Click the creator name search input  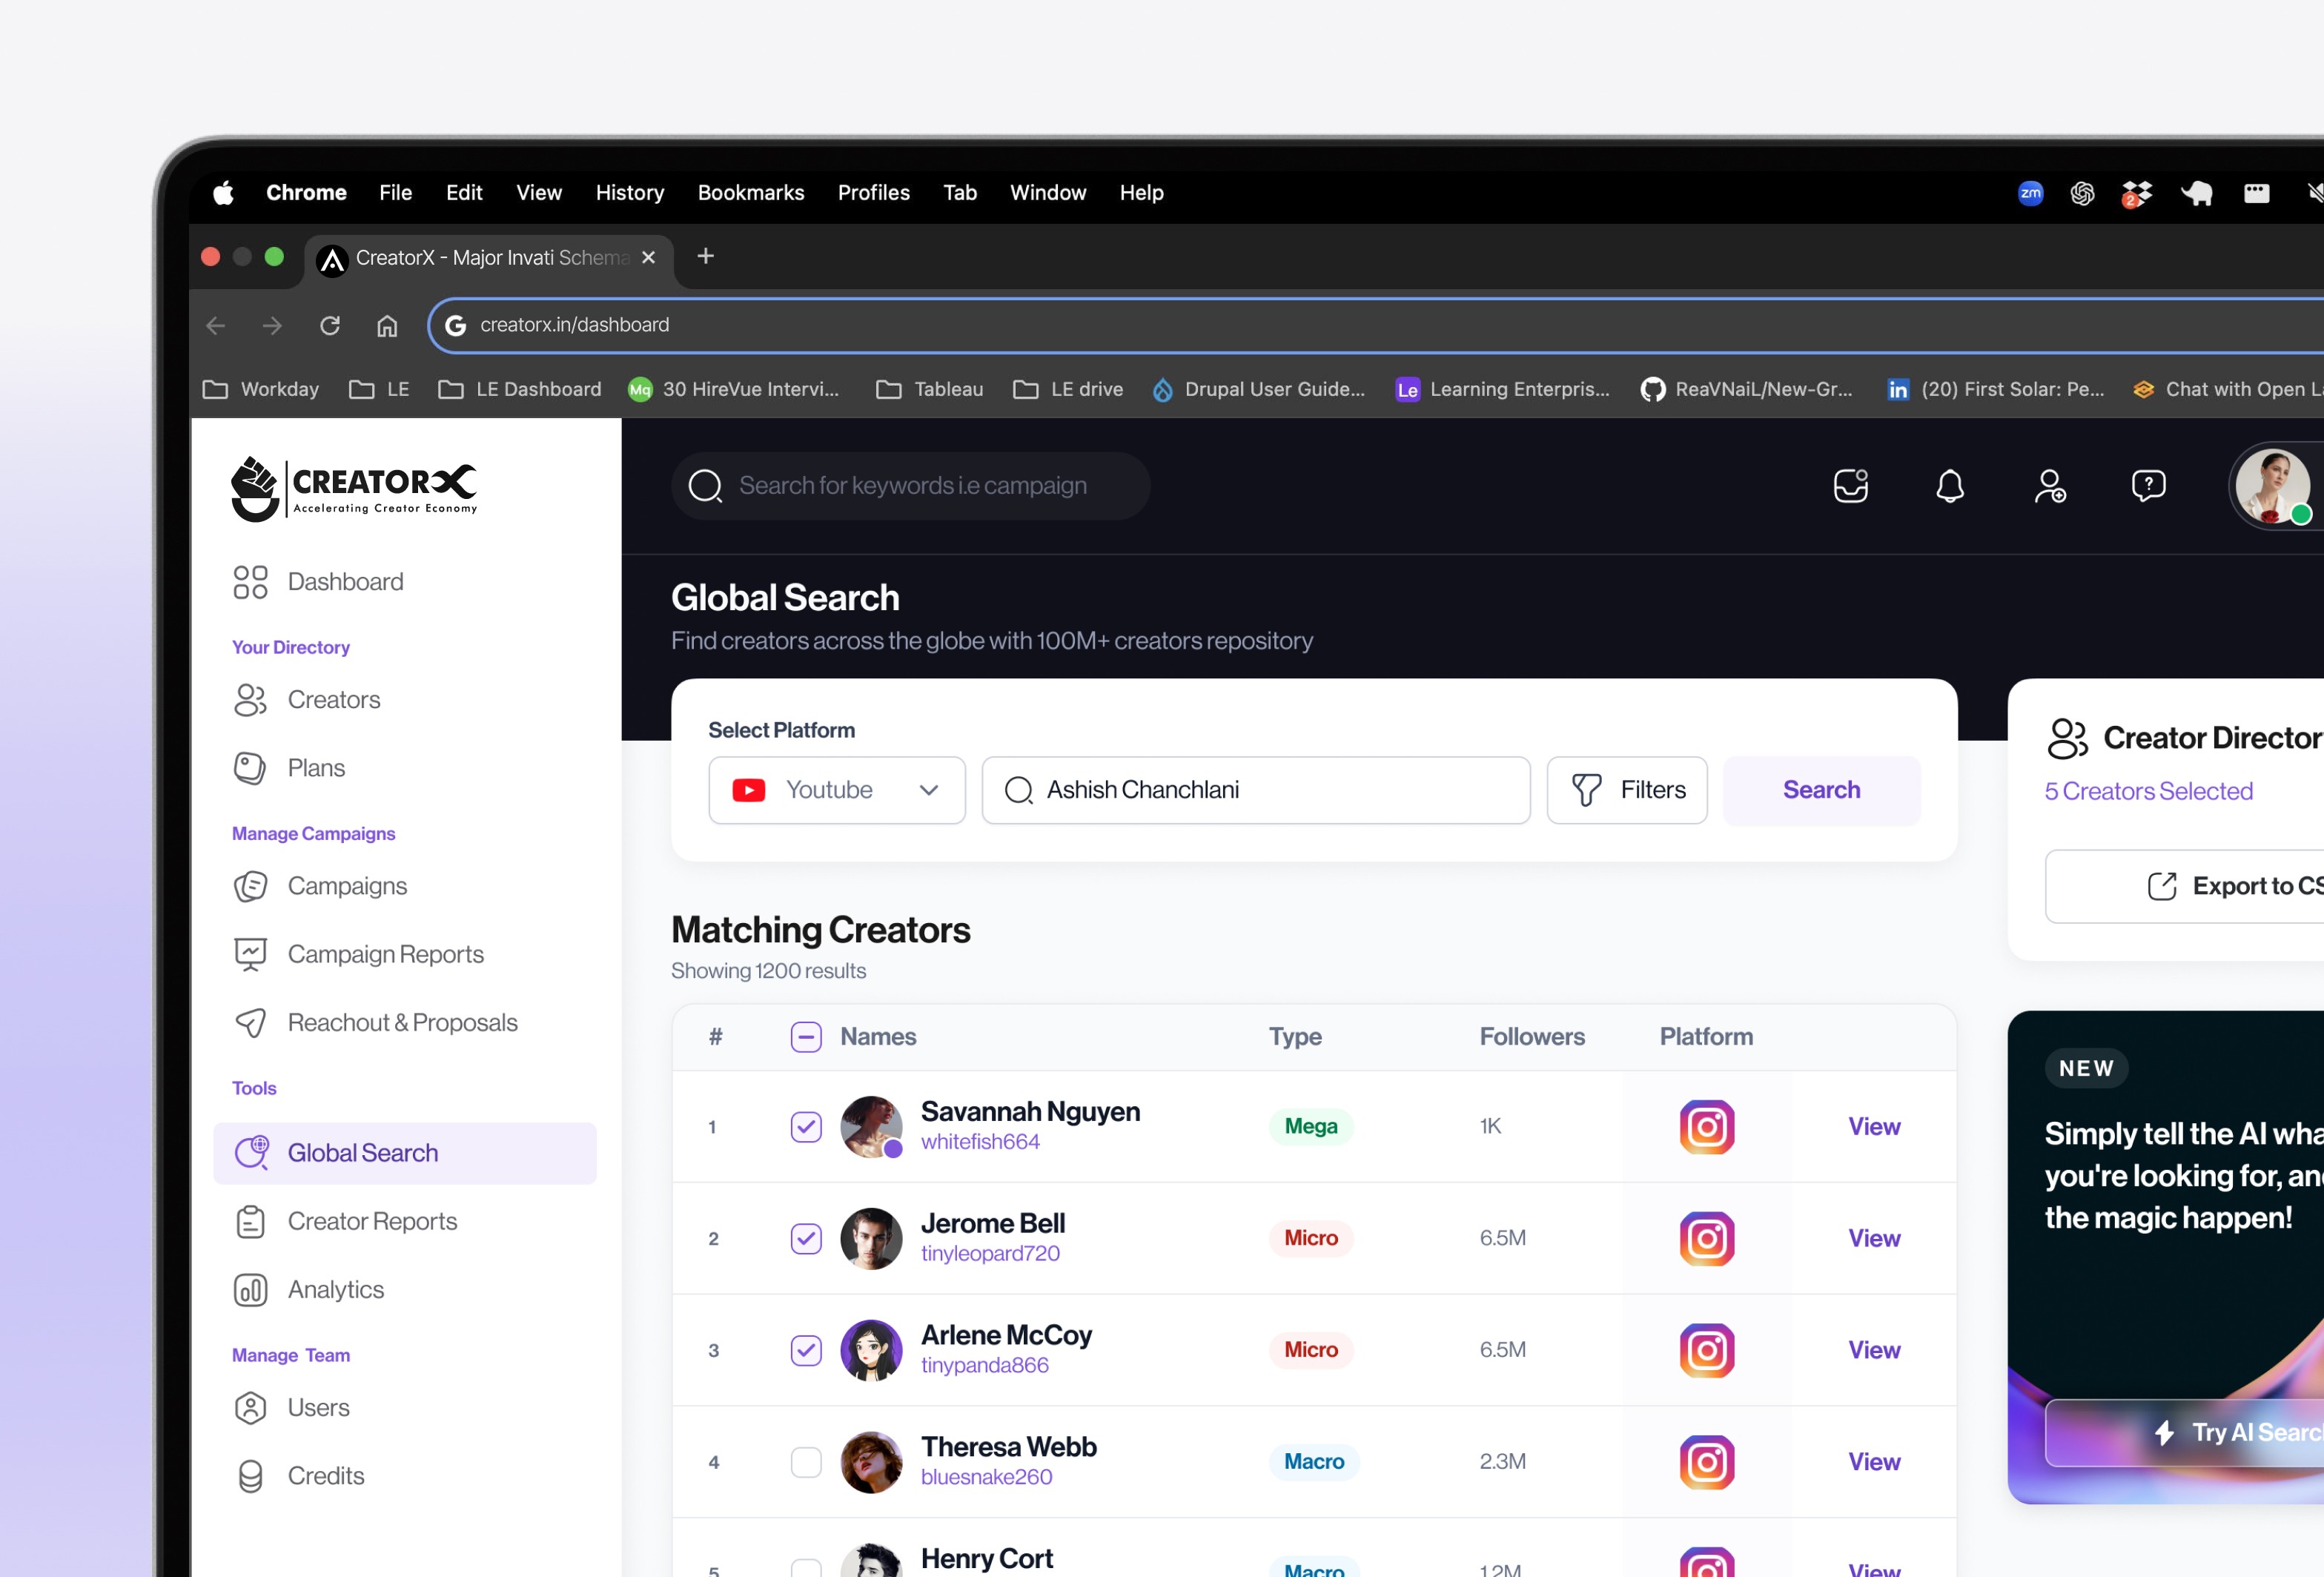click(x=1256, y=790)
